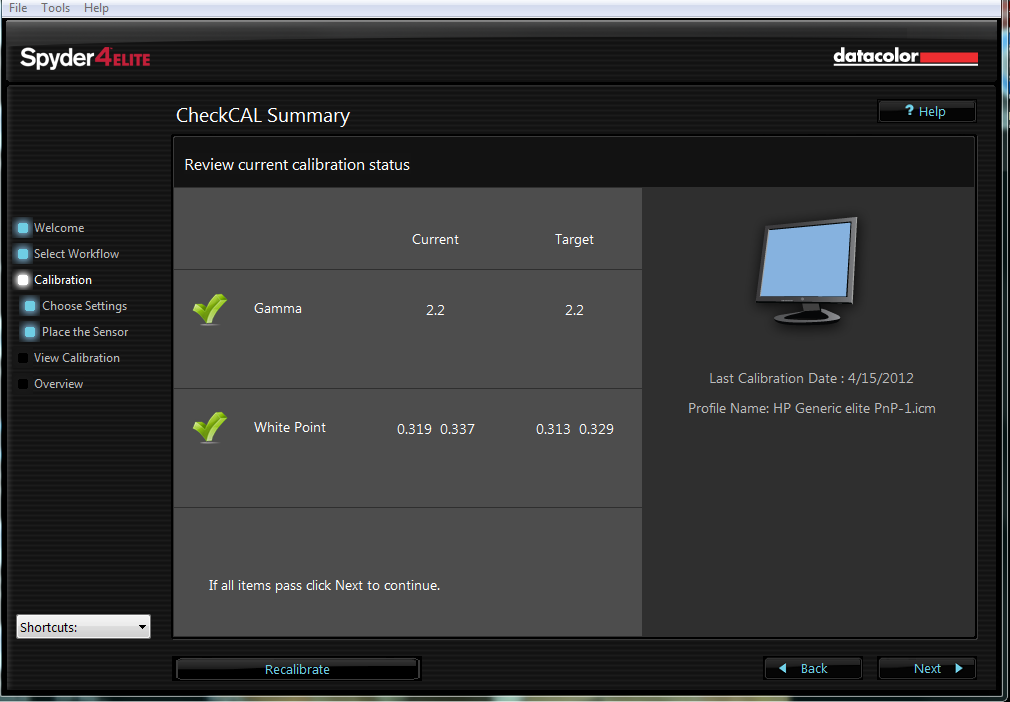Go to the Overview step

pyautogui.click(x=59, y=384)
